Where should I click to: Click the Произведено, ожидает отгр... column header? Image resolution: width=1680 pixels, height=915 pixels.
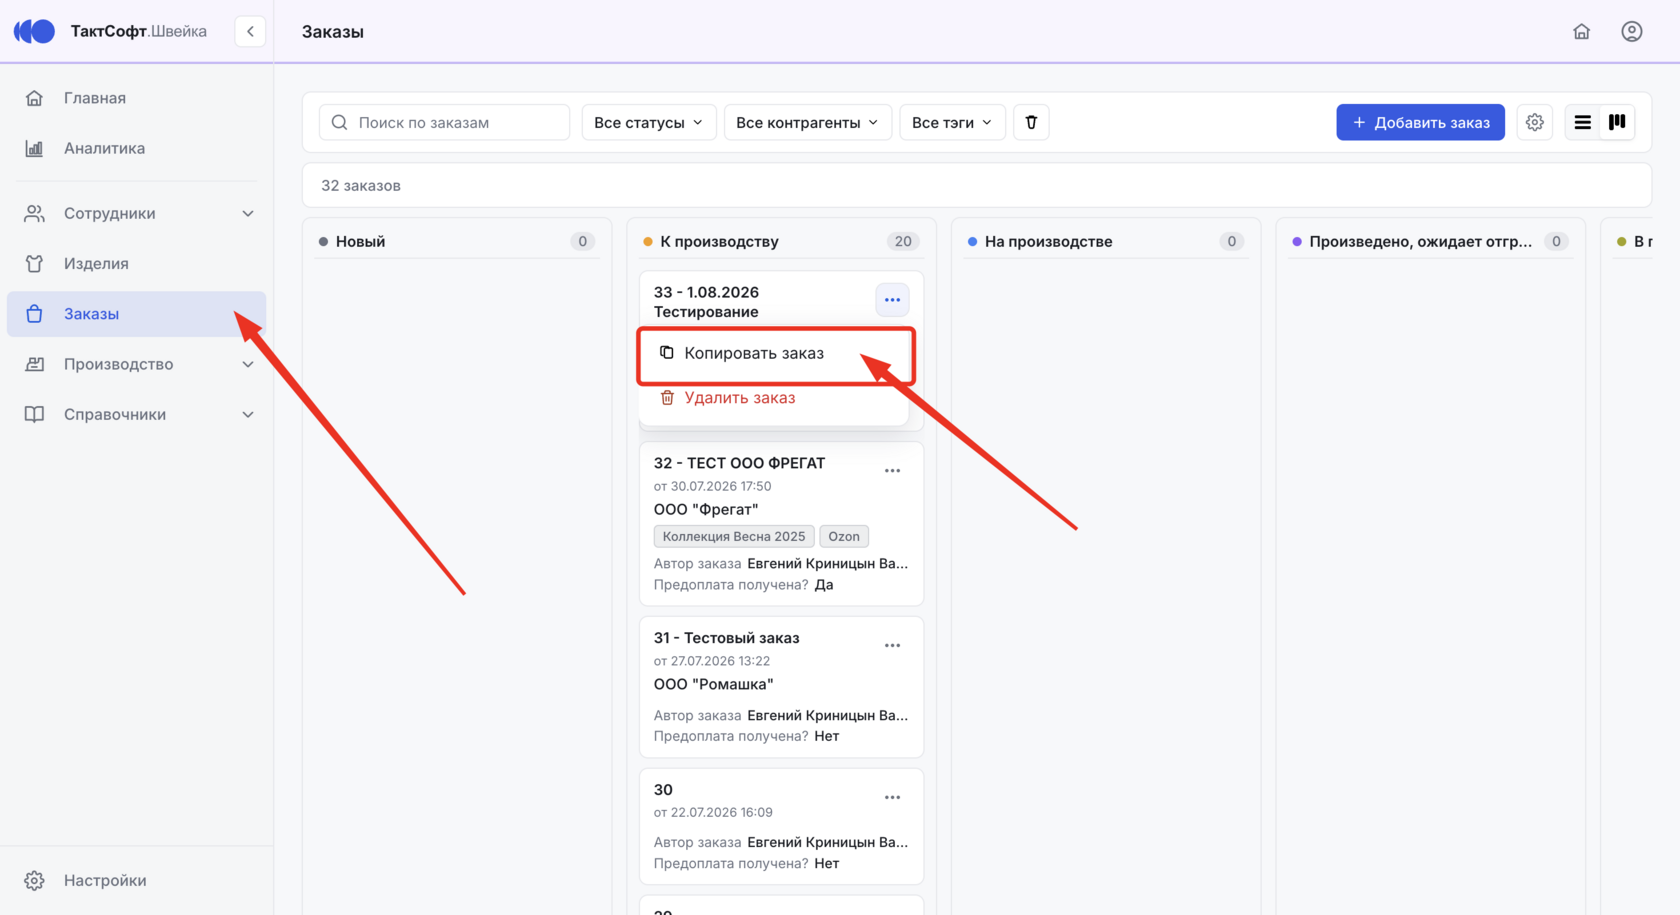pos(1430,241)
